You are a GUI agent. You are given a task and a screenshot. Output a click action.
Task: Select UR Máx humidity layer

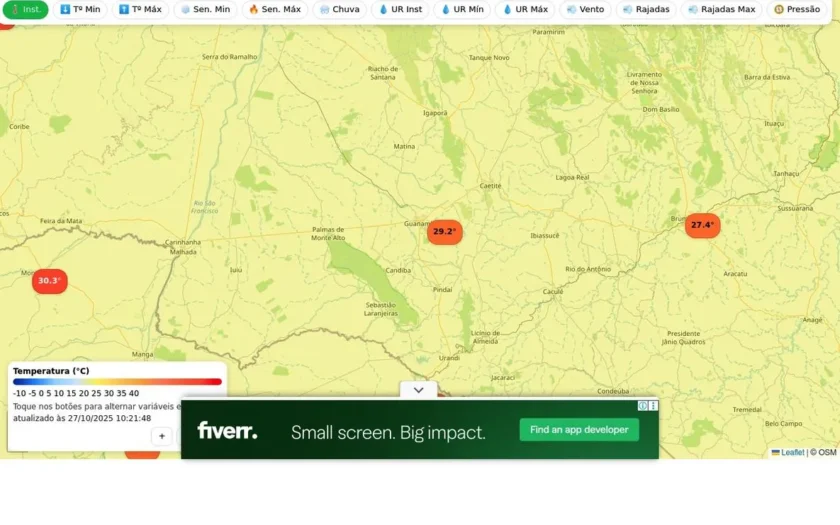point(525,9)
